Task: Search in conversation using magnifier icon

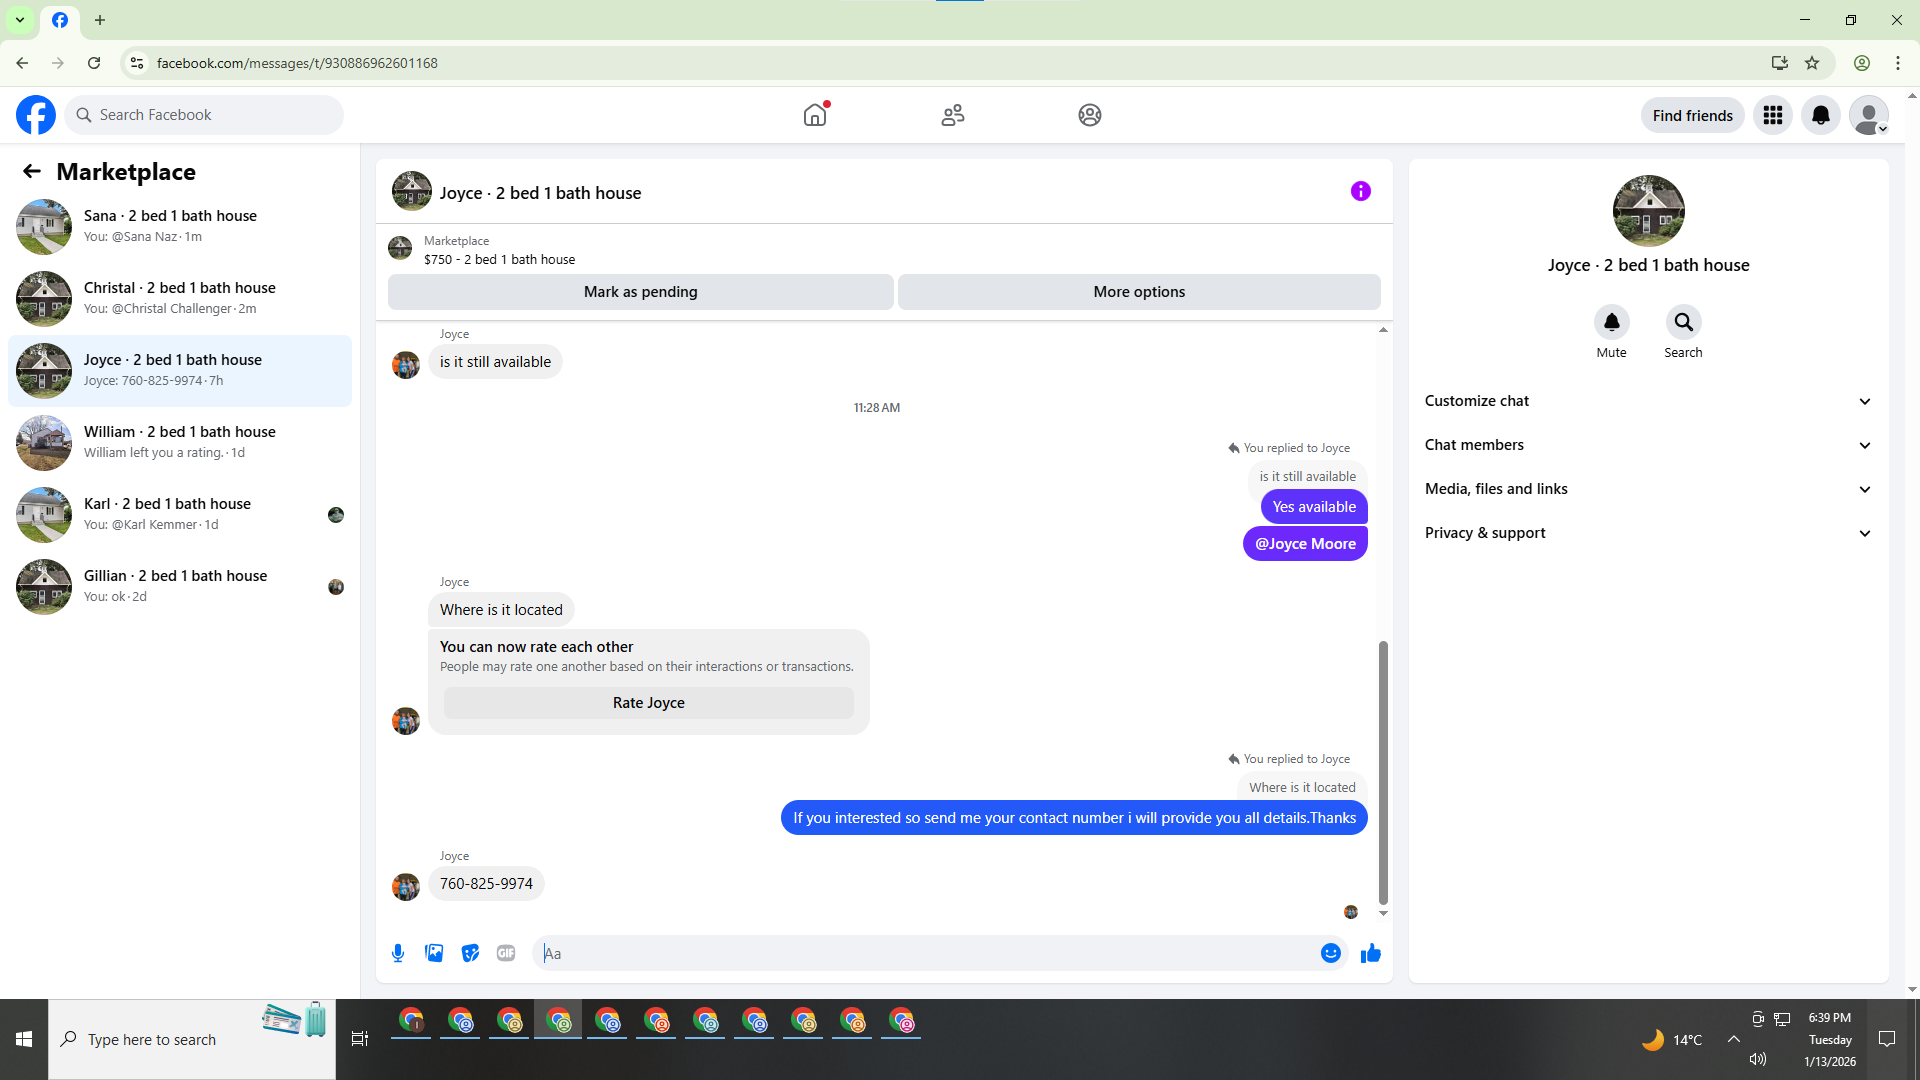Action: (1683, 322)
